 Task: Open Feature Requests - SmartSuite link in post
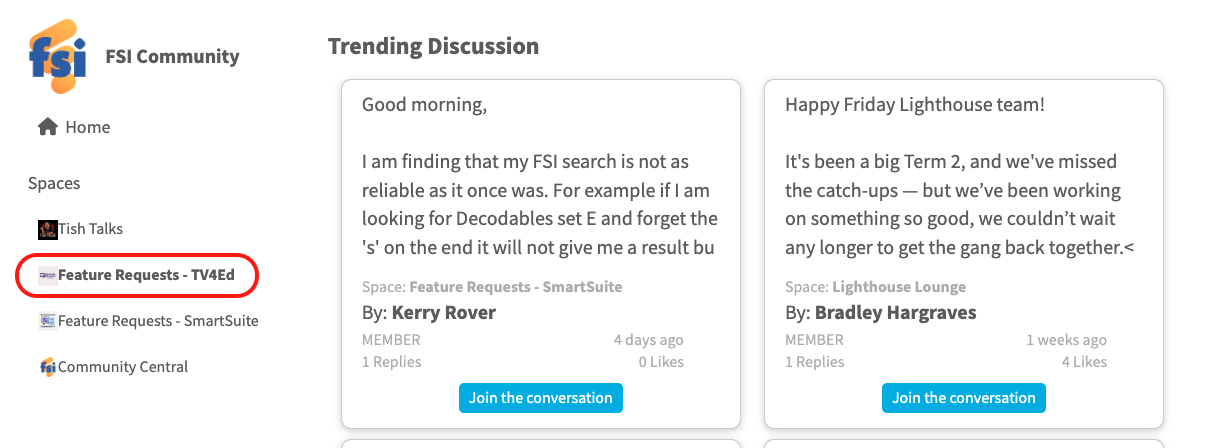pos(515,287)
